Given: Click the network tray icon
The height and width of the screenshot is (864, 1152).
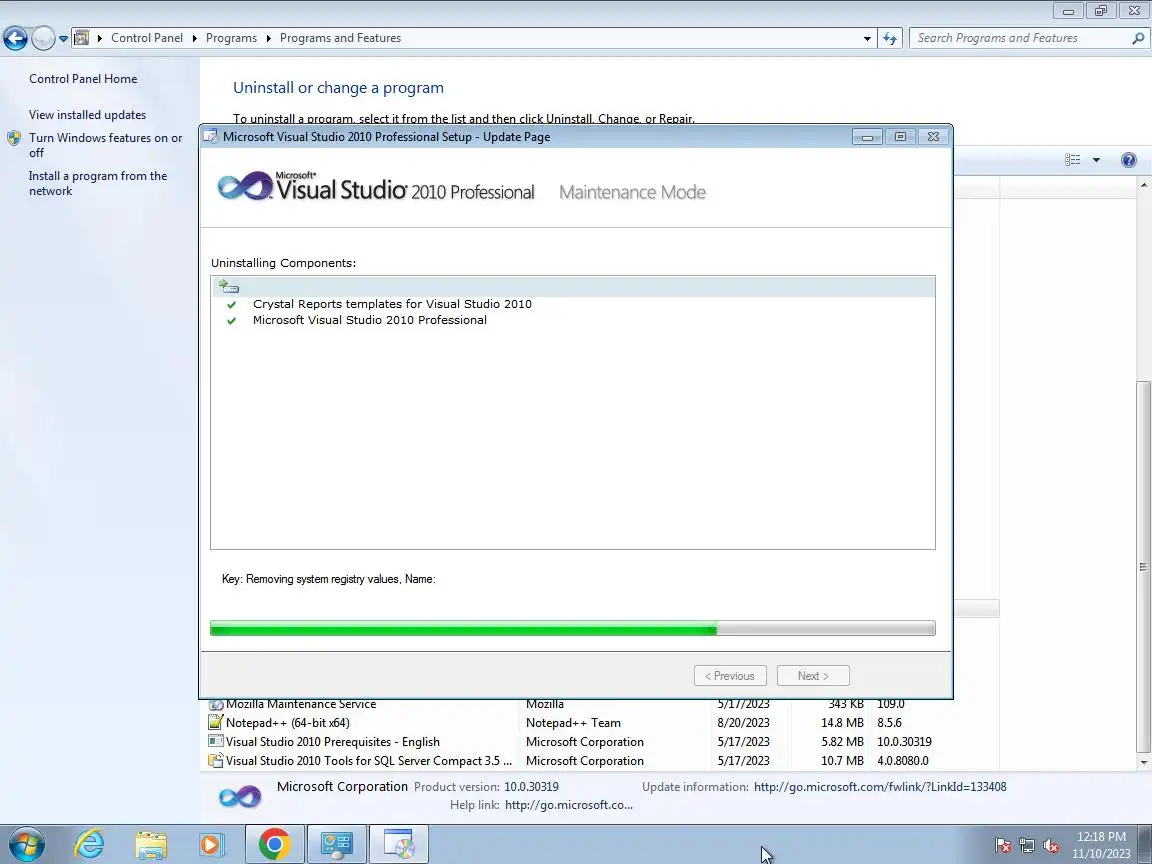Looking at the screenshot, I should 1027,846.
